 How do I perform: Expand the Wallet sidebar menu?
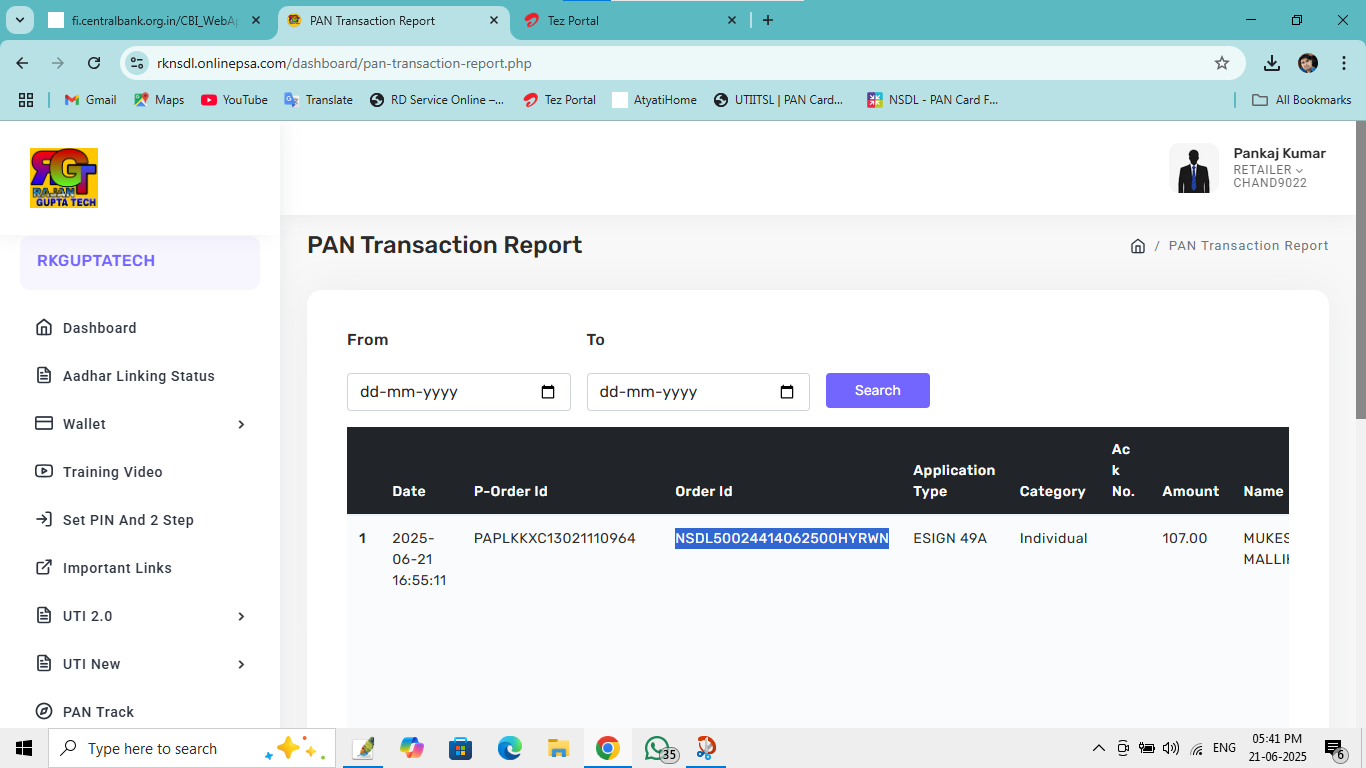click(140, 424)
